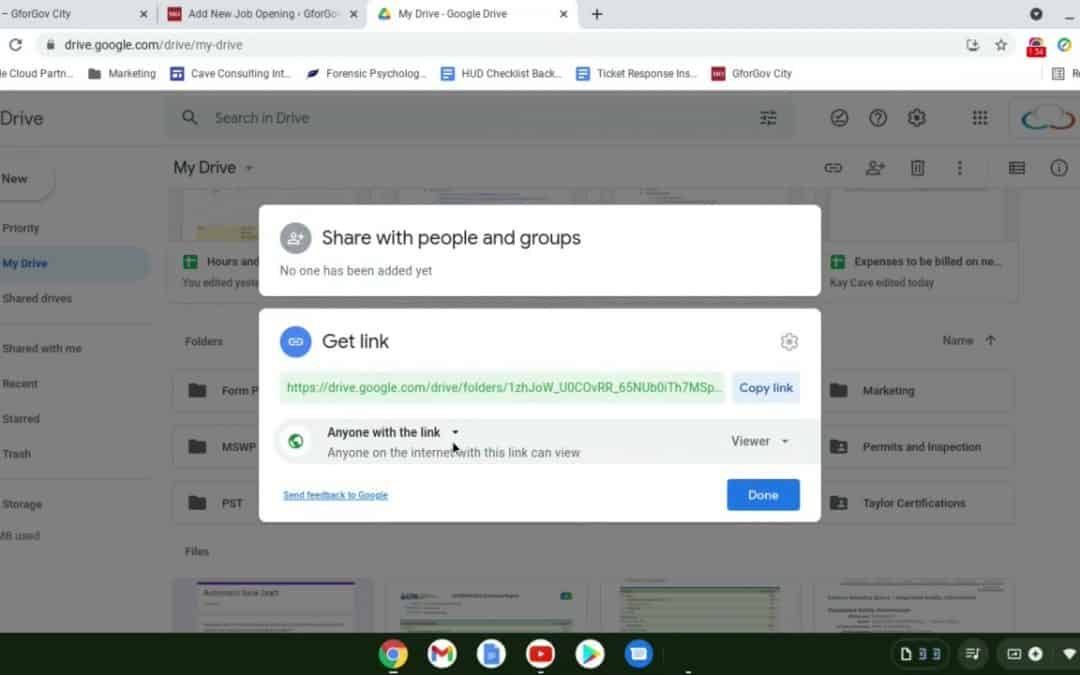
Task: Open Recent in the sidebar
Action: click(20, 384)
